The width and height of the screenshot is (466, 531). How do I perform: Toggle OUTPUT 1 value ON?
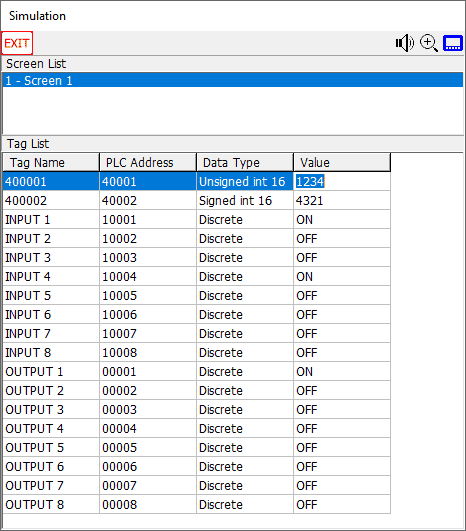click(x=342, y=371)
